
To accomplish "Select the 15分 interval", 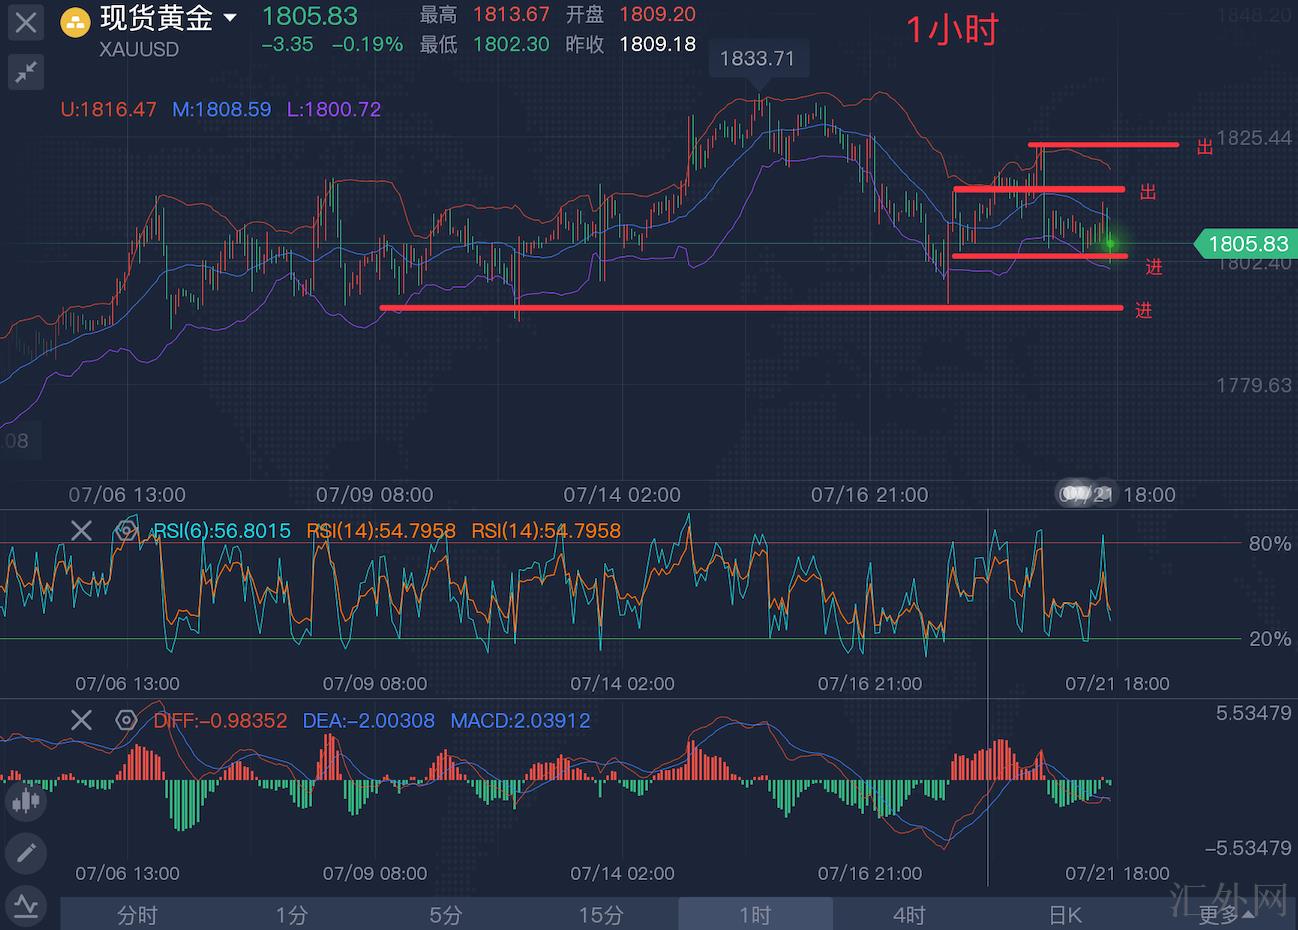I will click(x=600, y=914).
